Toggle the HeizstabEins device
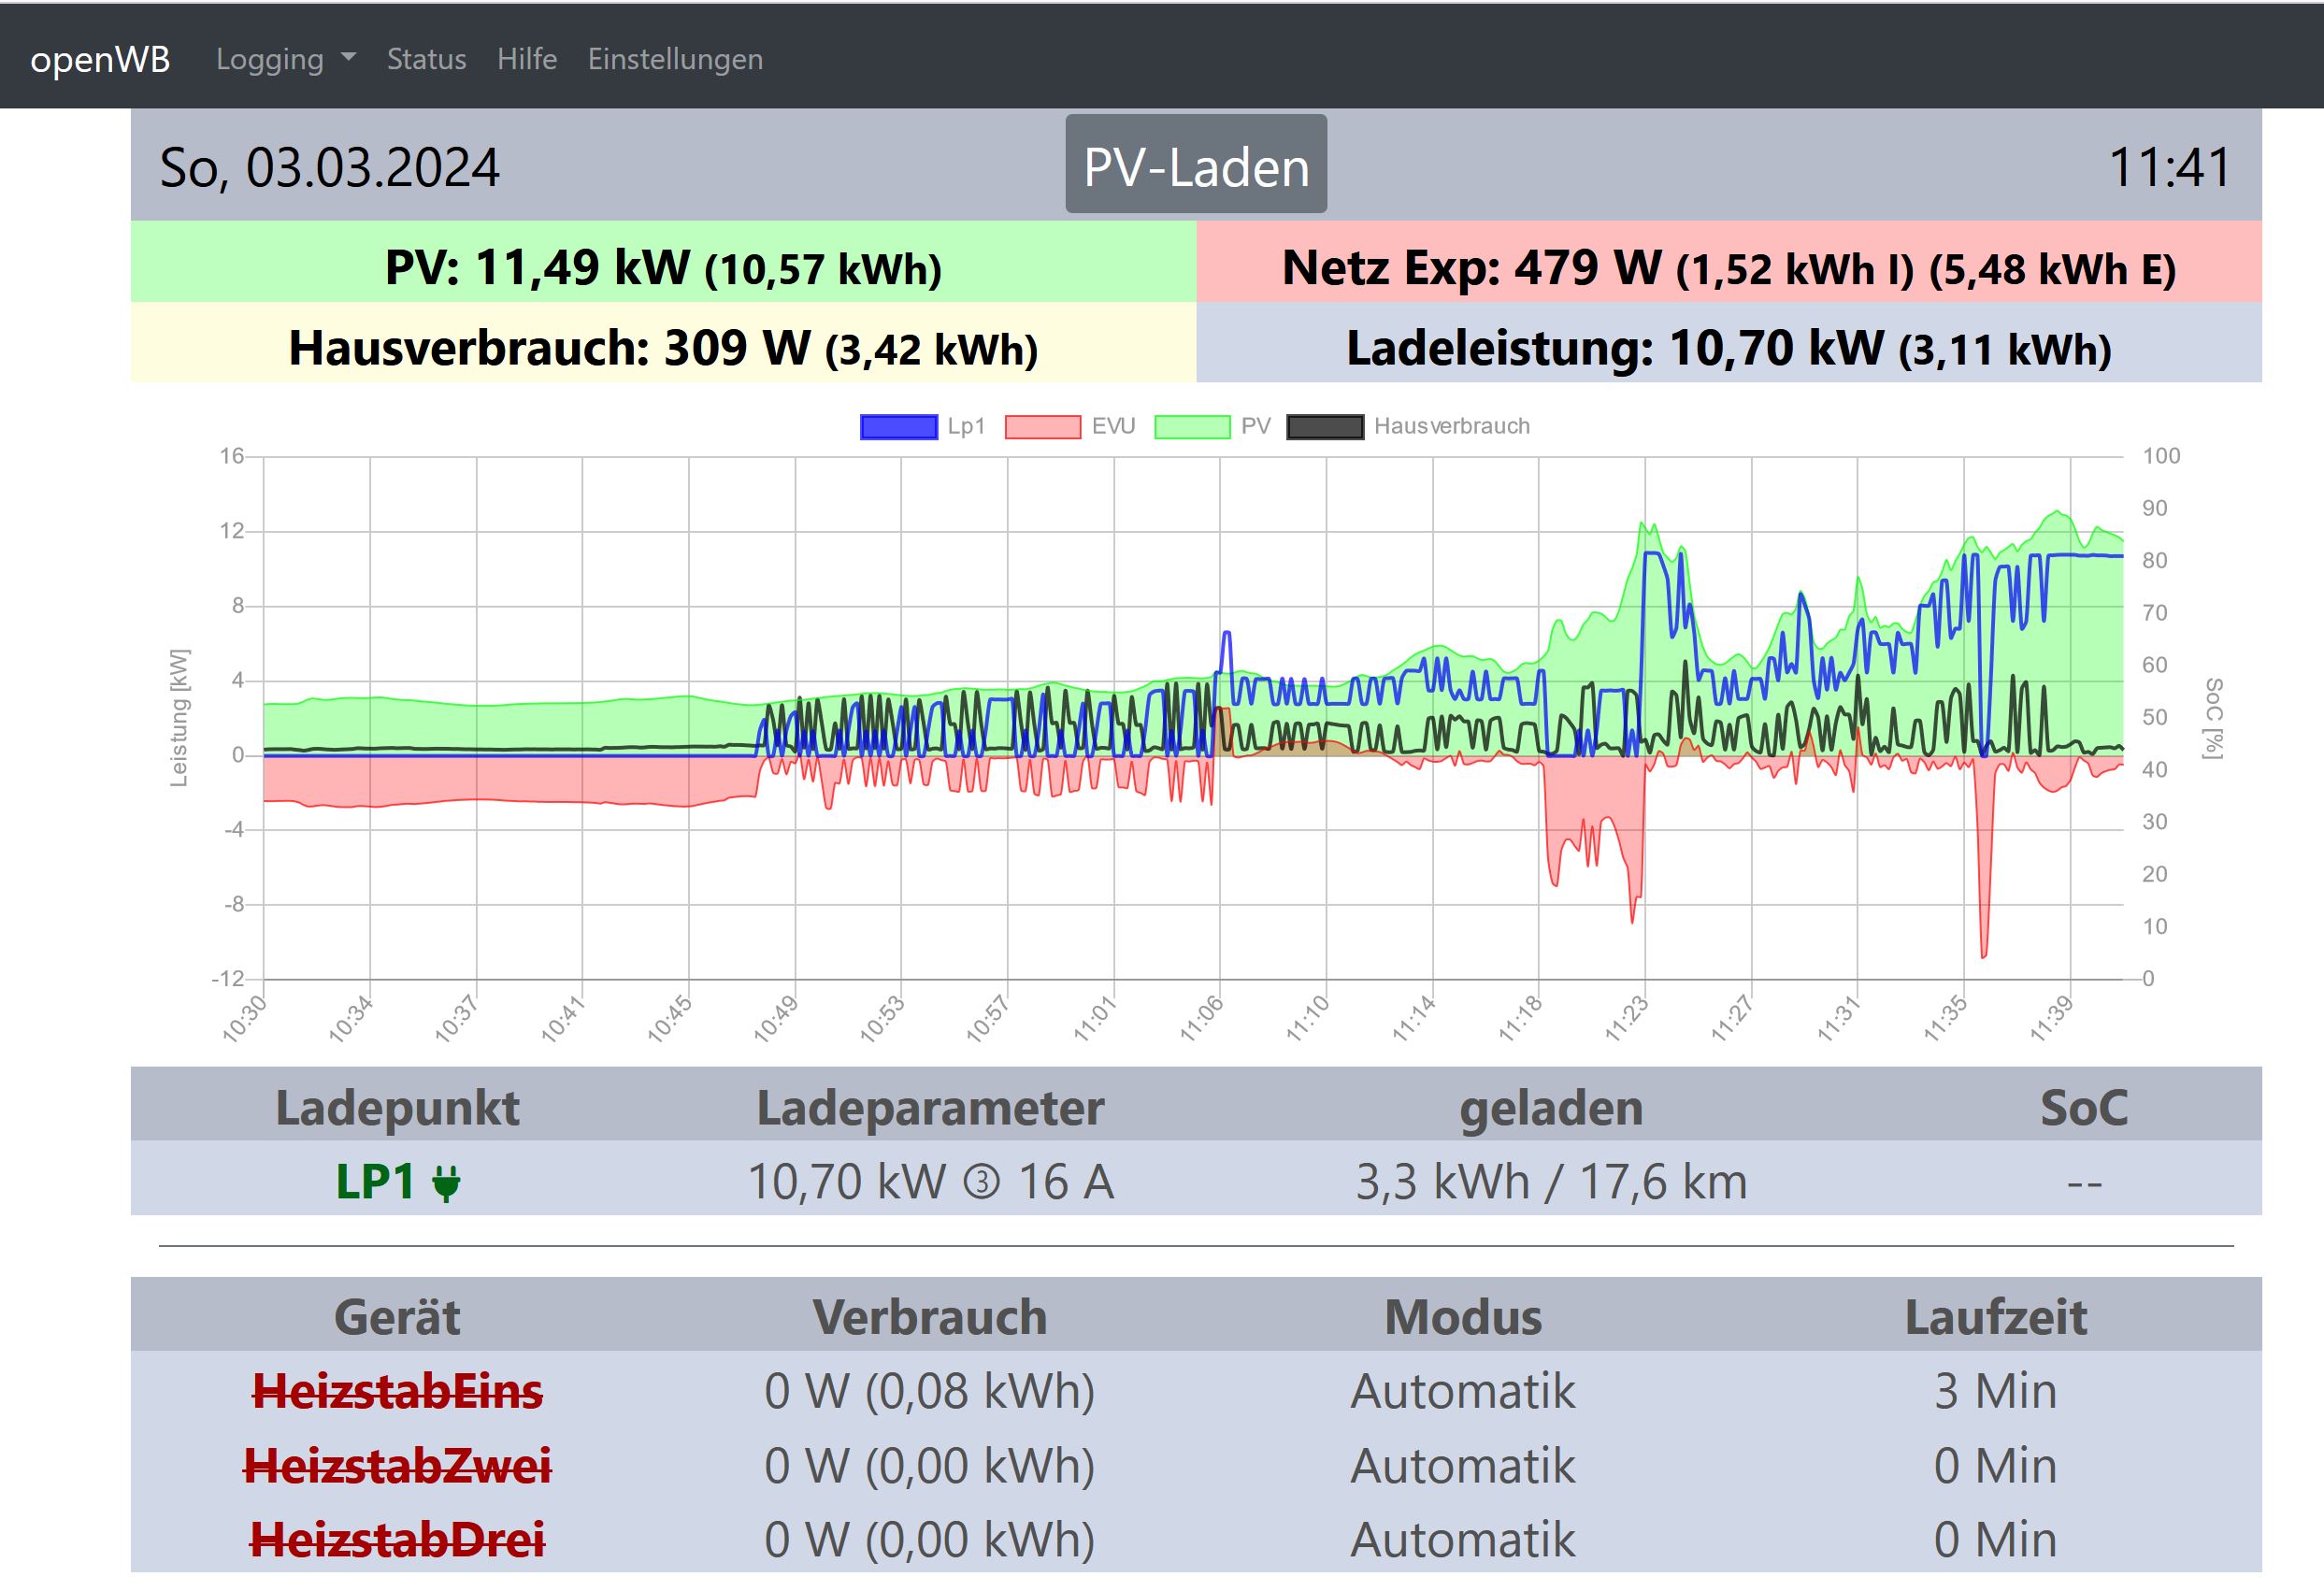The height and width of the screenshot is (1591, 2324). (x=397, y=1391)
